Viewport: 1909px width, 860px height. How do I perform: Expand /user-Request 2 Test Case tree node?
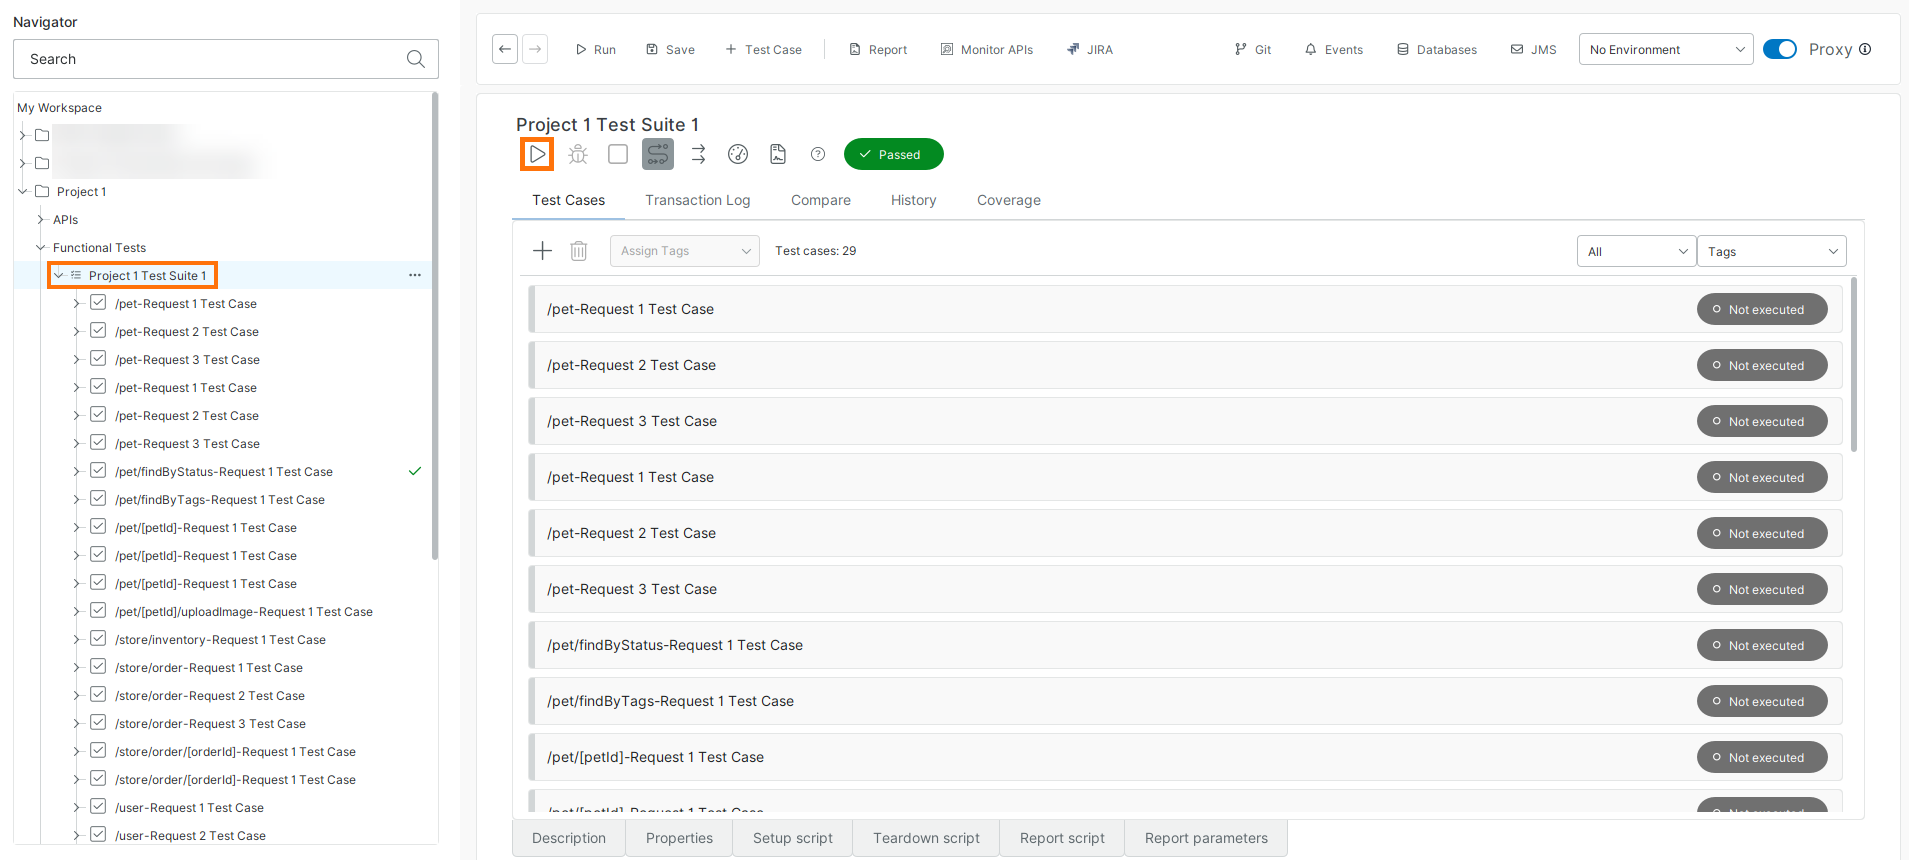click(x=76, y=835)
